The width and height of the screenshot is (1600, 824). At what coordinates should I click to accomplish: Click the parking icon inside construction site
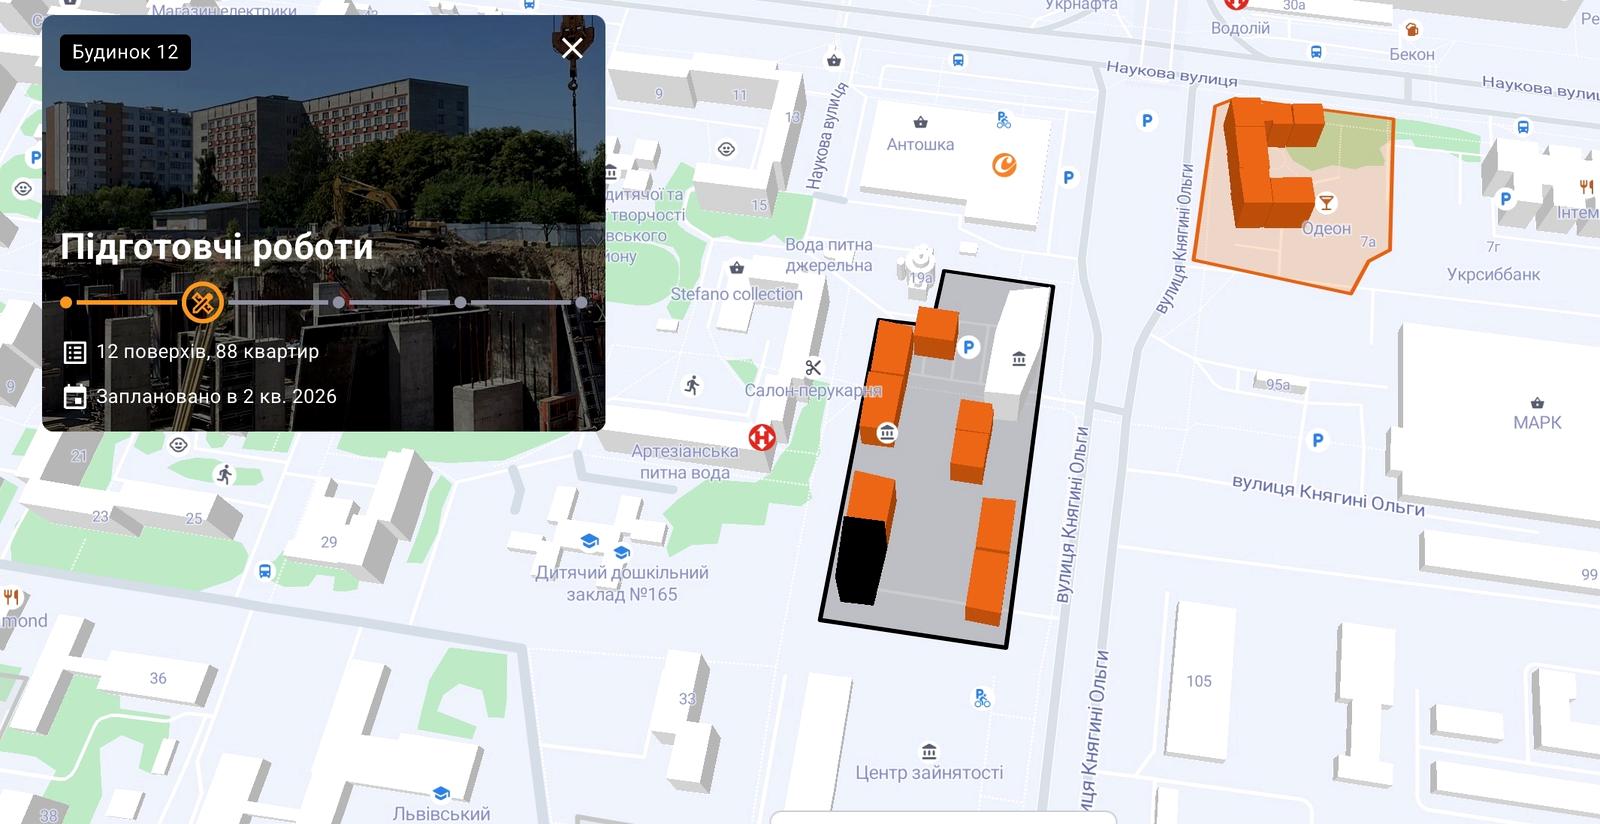click(967, 348)
